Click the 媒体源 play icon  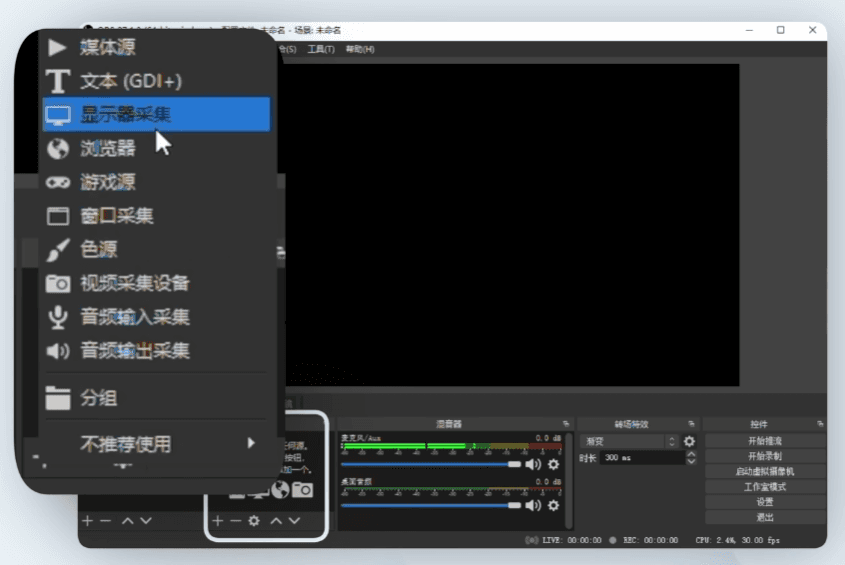[x=58, y=47]
